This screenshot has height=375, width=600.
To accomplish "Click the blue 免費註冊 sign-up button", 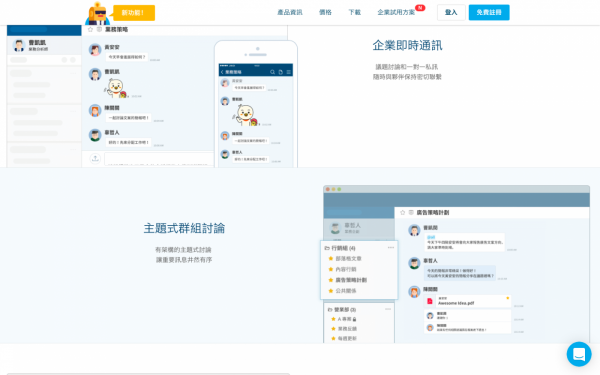I will (x=489, y=12).
